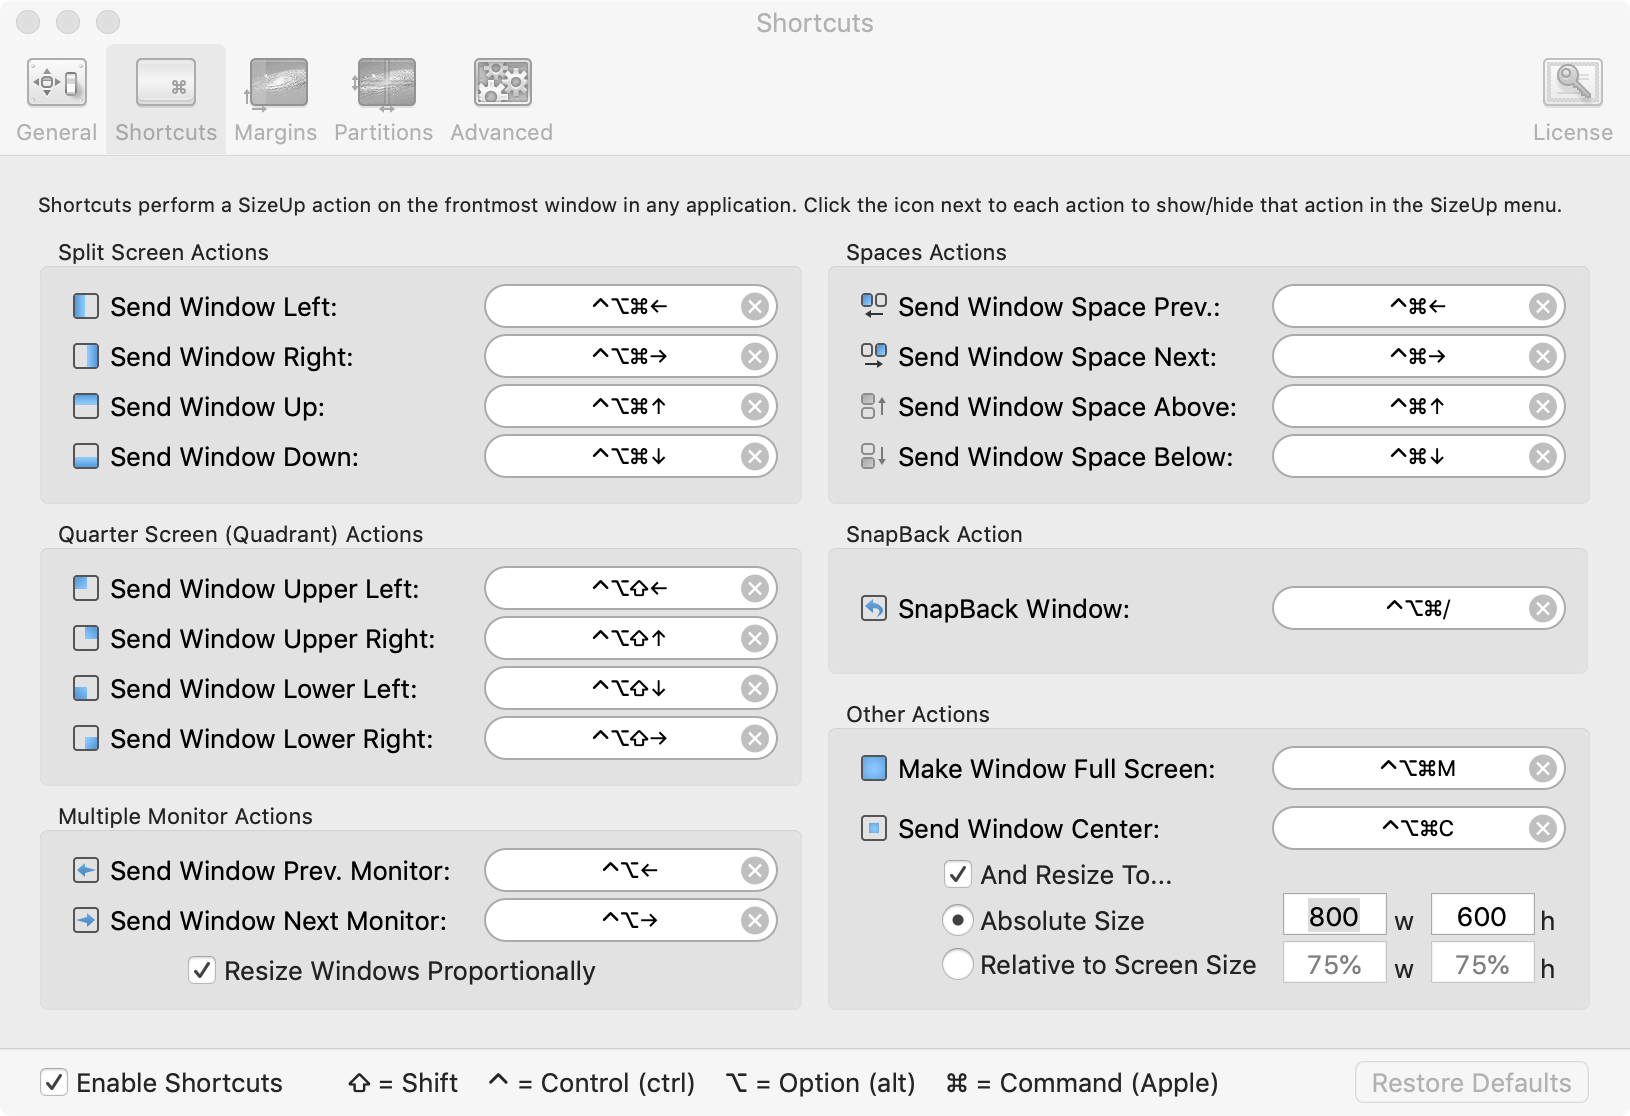1630x1116 pixels.
Task: Click the Send Window Lower Left icon
Action: point(86,688)
